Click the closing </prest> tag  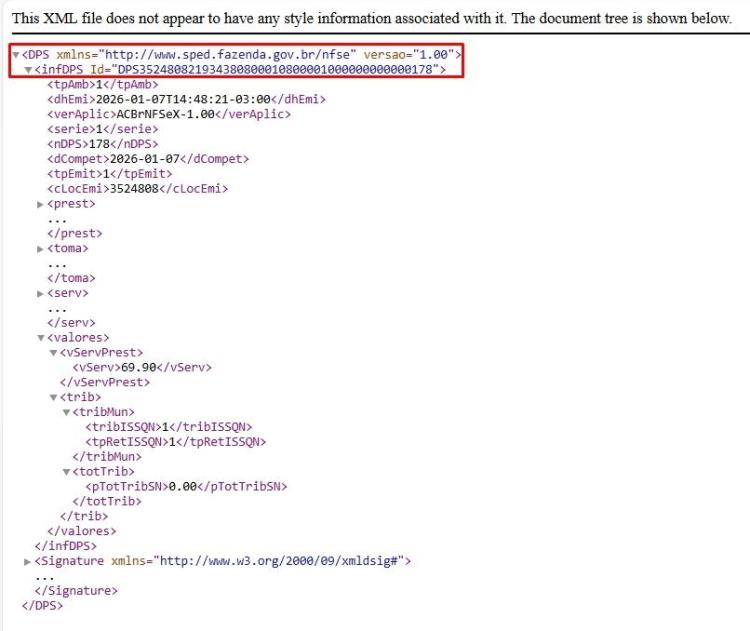click(x=75, y=233)
